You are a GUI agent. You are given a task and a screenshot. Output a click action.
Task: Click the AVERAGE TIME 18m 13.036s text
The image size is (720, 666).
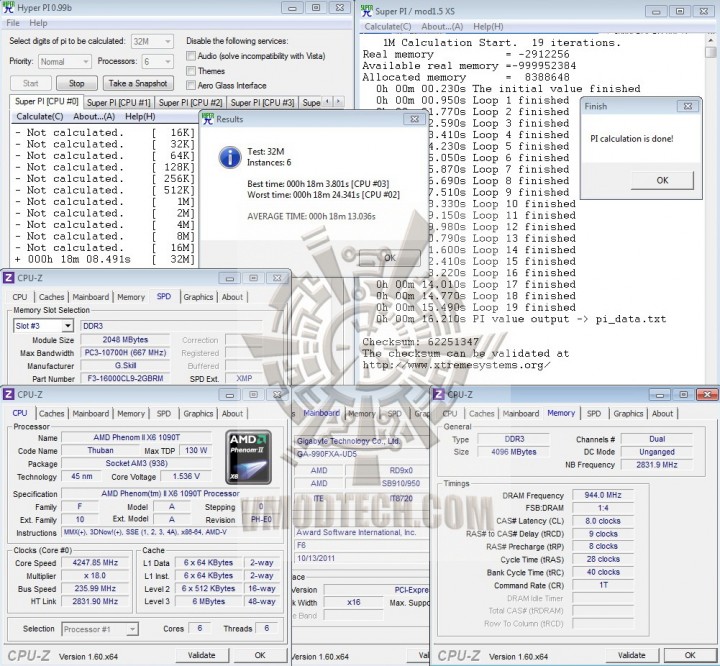[311, 216]
